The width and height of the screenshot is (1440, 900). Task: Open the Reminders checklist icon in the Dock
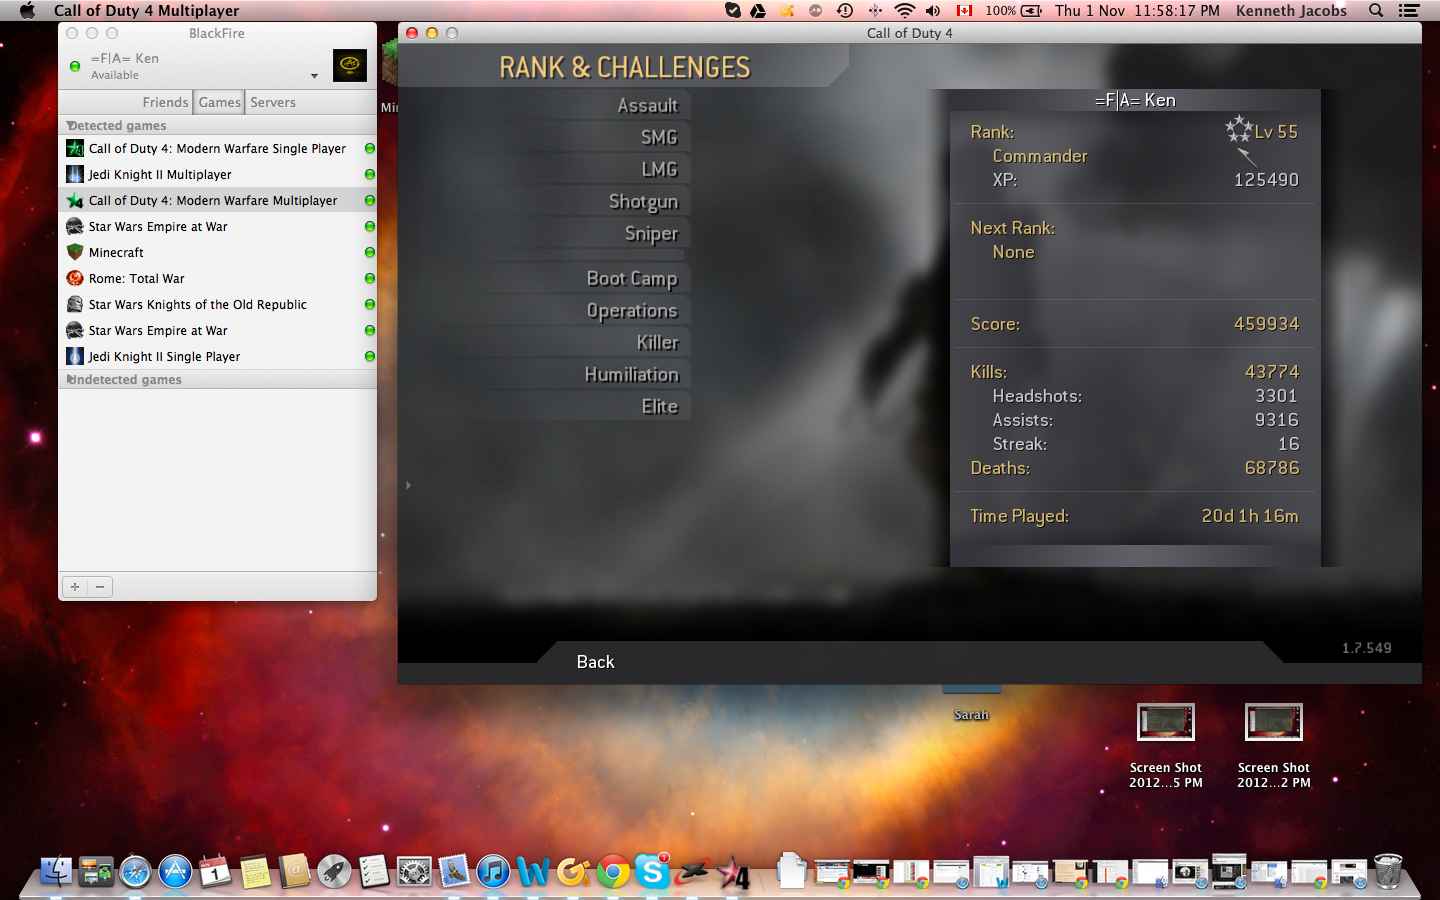tap(374, 872)
